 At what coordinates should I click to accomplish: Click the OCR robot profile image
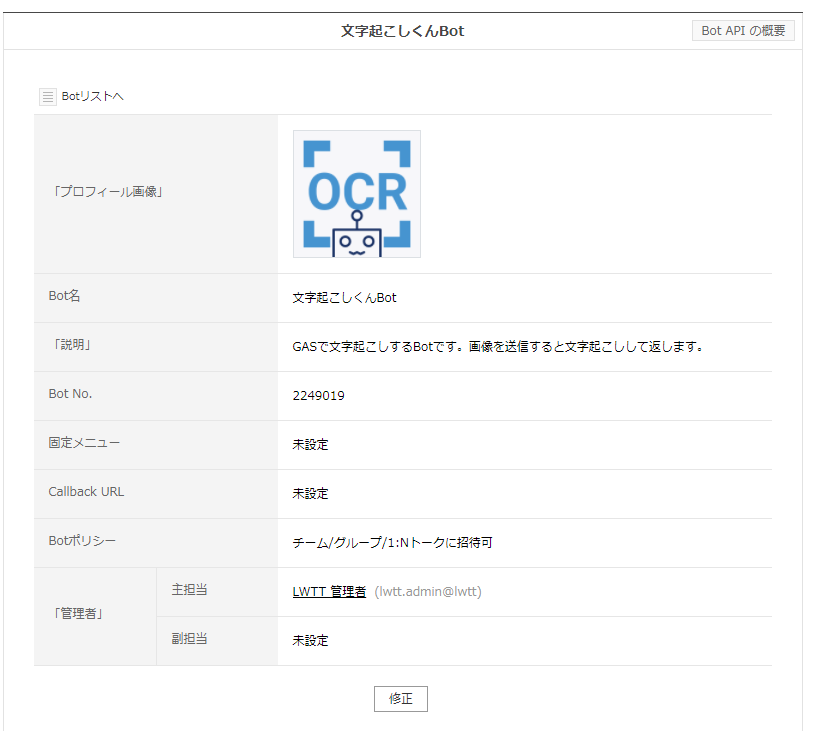[x=357, y=194]
